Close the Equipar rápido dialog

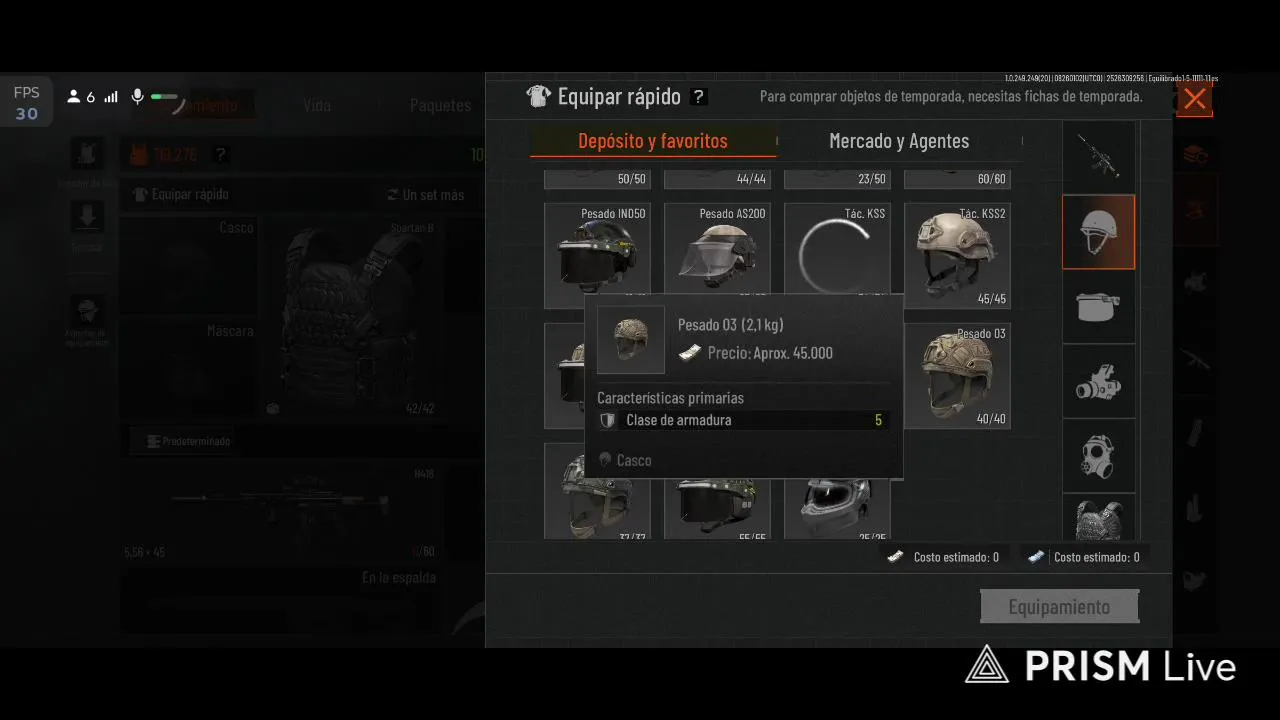[1194, 99]
